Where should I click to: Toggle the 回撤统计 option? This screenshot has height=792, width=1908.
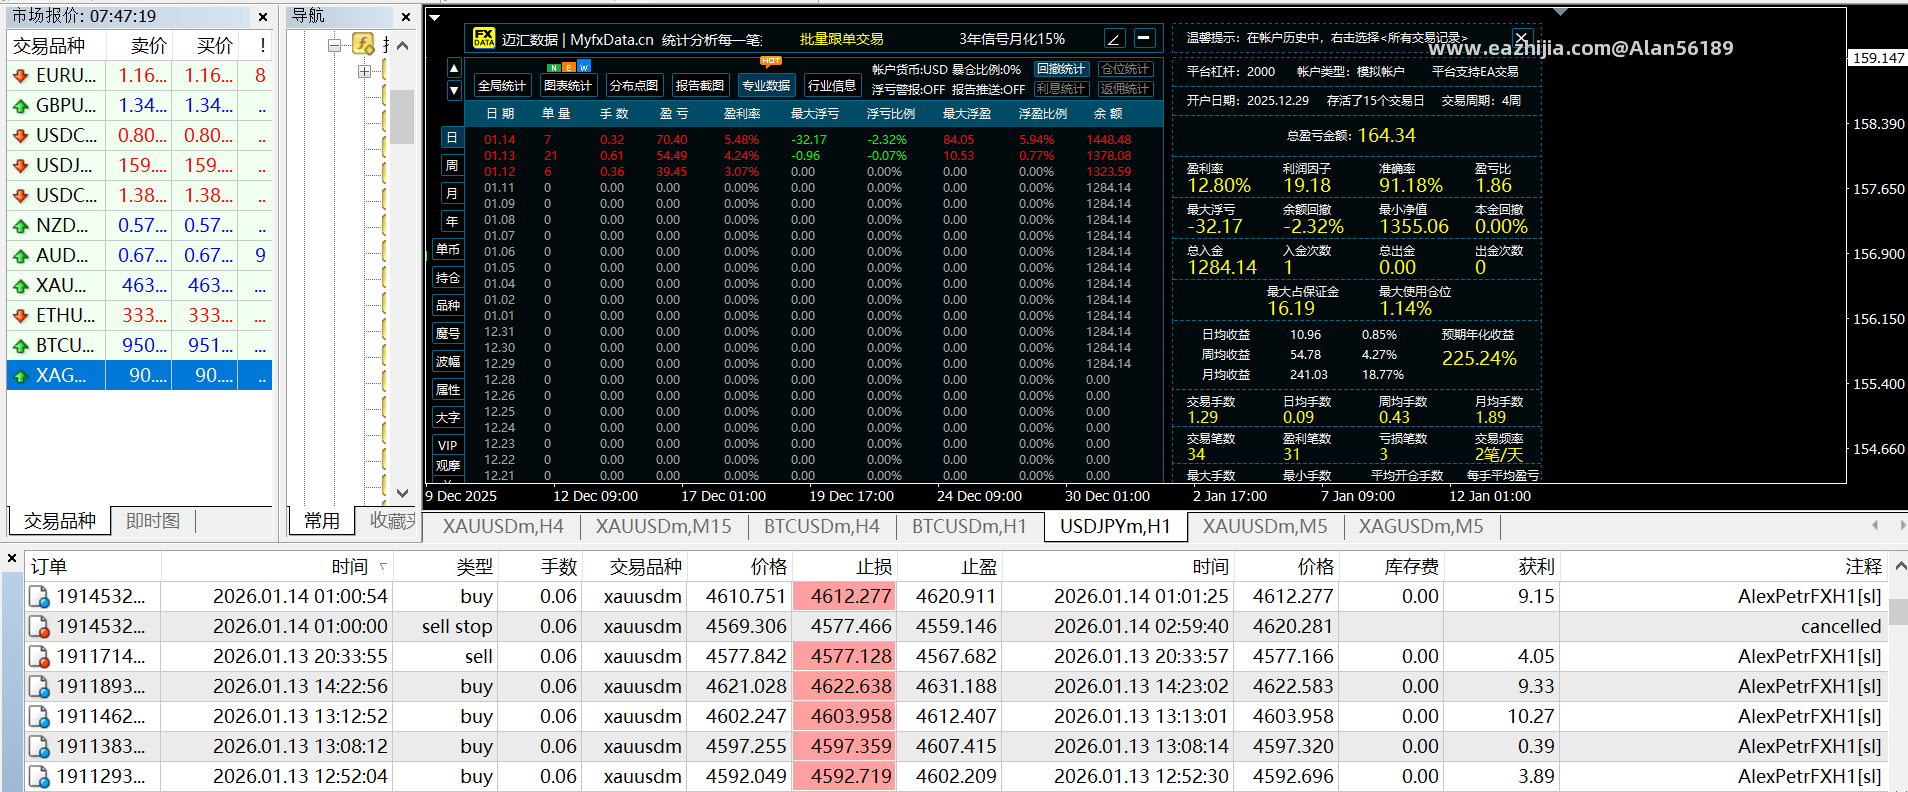1061,69
